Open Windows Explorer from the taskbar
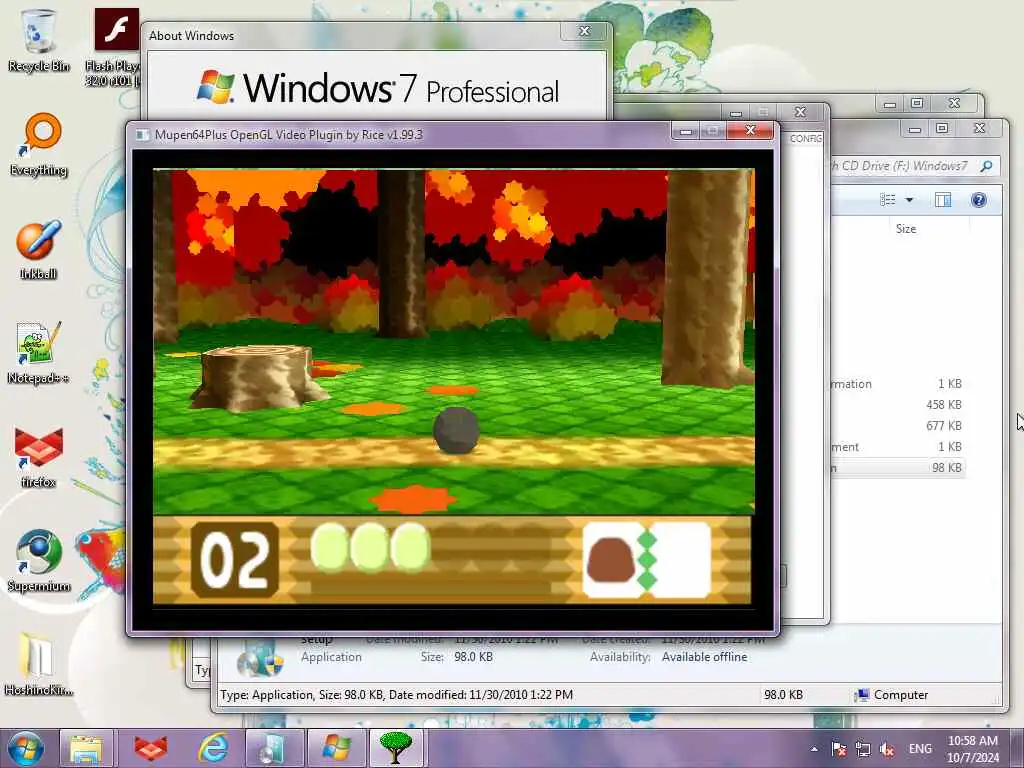The image size is (1024, 768). [86, 748]
